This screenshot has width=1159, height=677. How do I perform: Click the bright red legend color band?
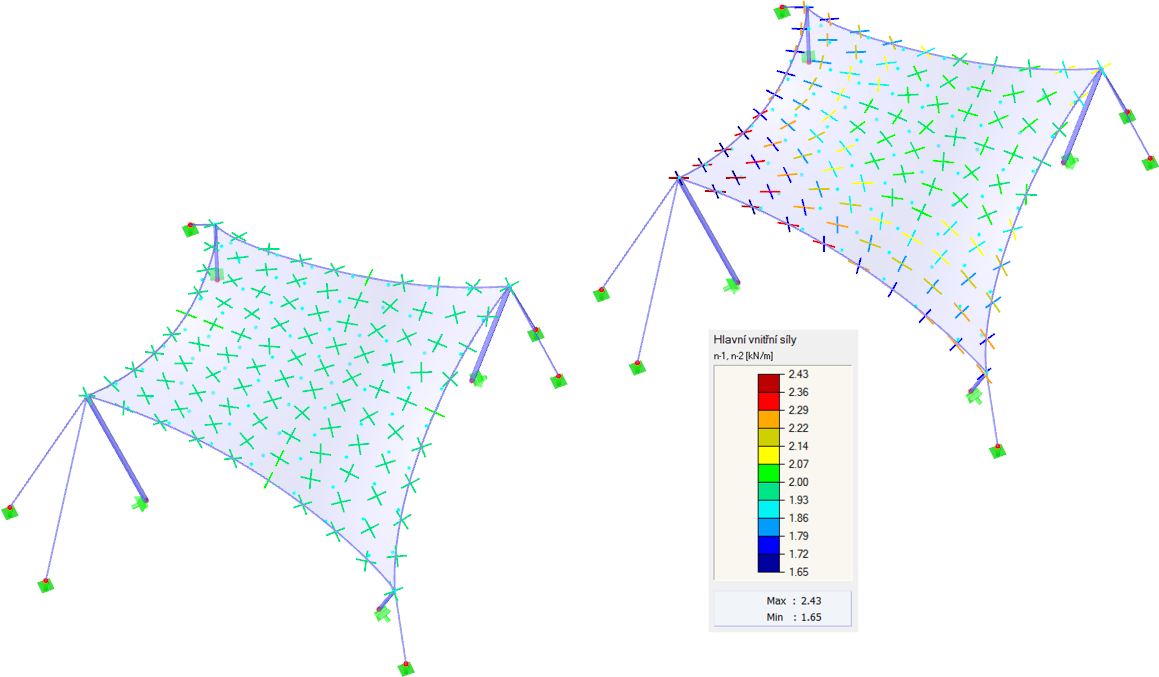point(769,401)
